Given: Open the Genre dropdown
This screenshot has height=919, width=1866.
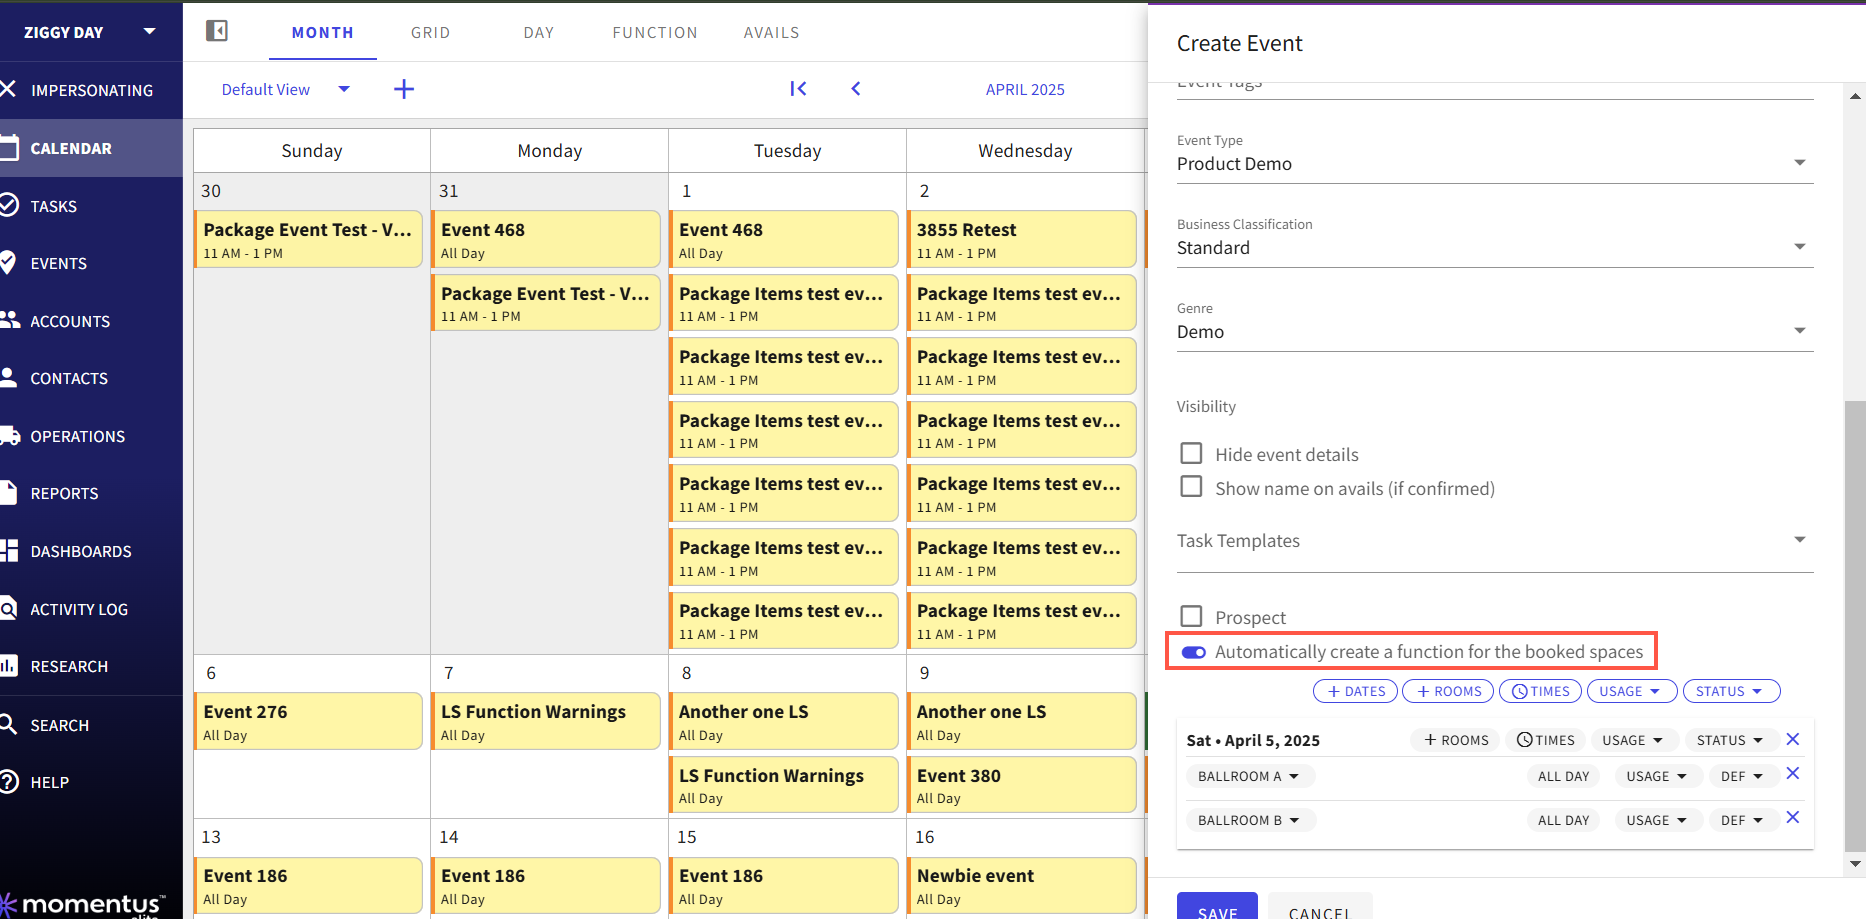Looking at the screenshot, I should (x=1495, y=331).
